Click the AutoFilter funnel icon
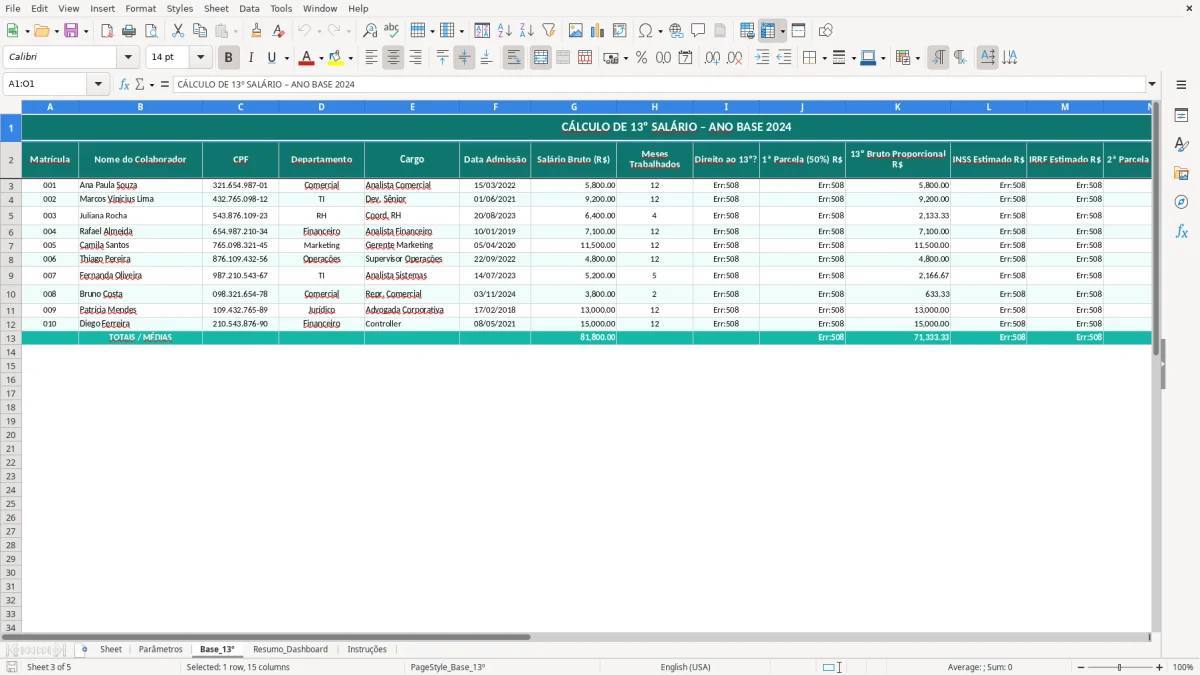1200x675 pixels. tap(549, 31)
